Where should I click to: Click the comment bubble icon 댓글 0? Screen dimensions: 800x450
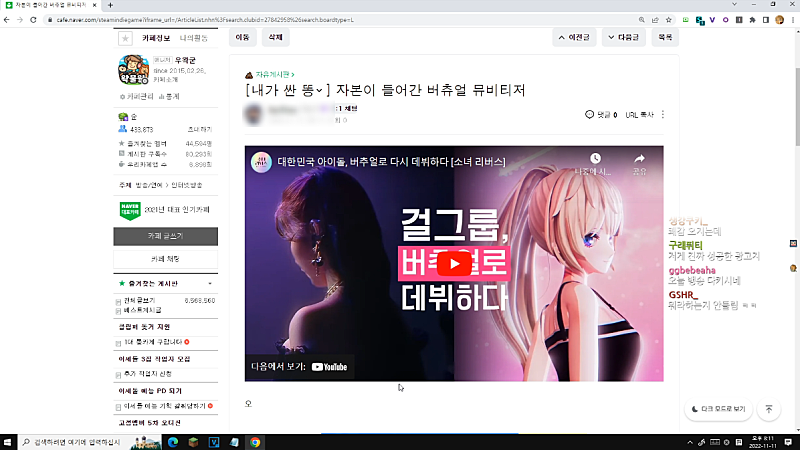tap(589, 114)
